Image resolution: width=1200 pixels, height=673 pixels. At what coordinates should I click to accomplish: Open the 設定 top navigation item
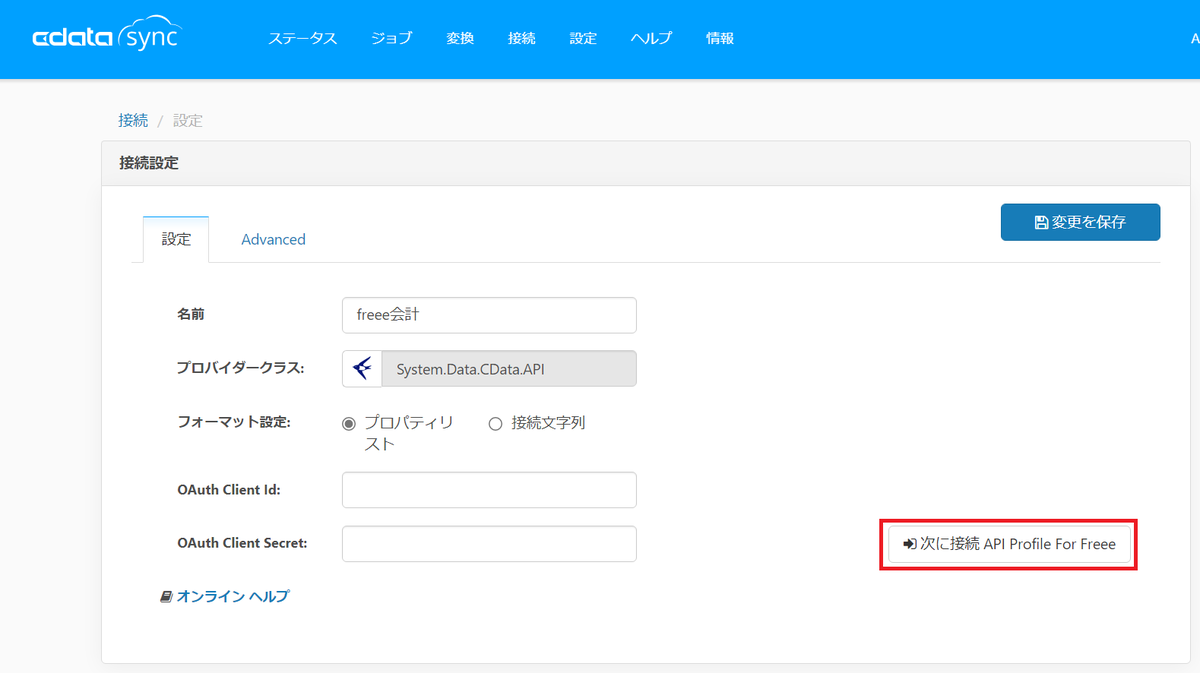(583, 38)
